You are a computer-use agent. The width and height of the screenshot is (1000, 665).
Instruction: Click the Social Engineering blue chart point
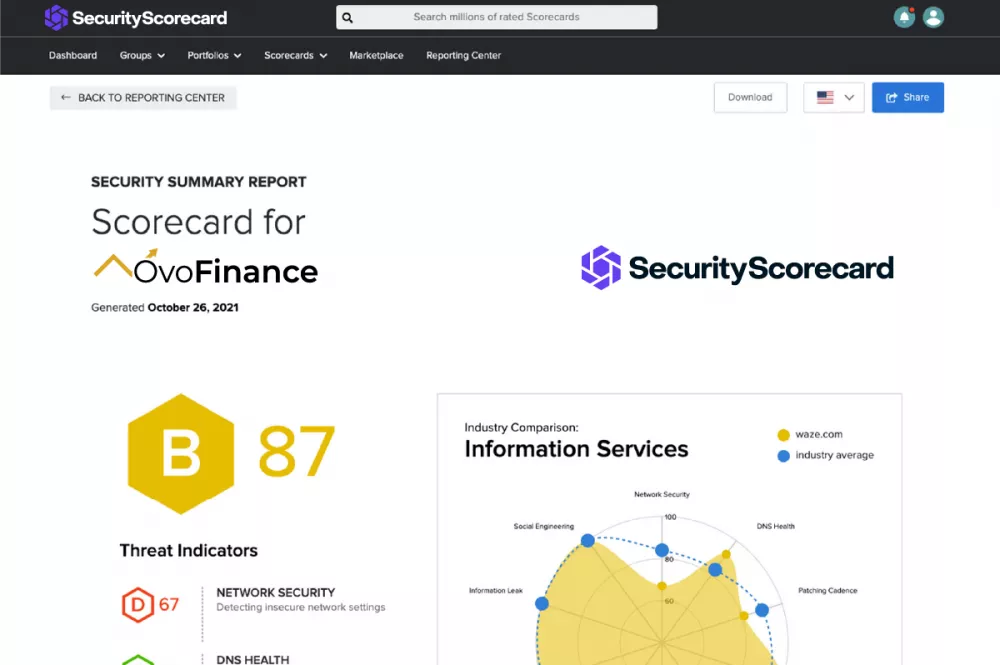point(588,541)
